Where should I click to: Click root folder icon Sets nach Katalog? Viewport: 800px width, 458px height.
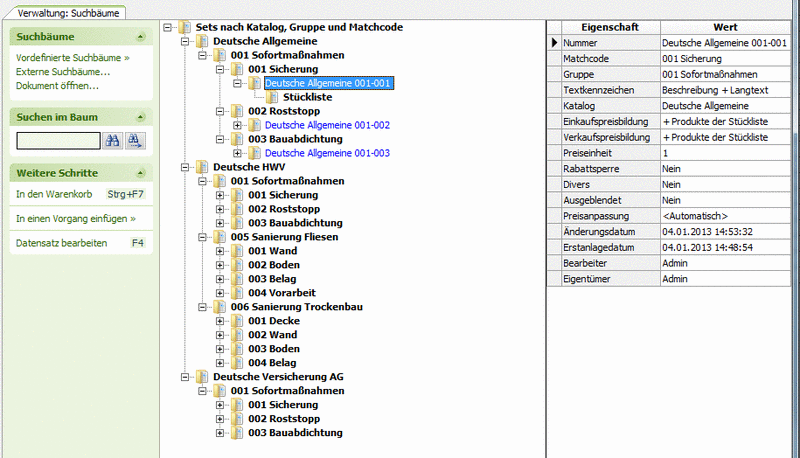185,28
